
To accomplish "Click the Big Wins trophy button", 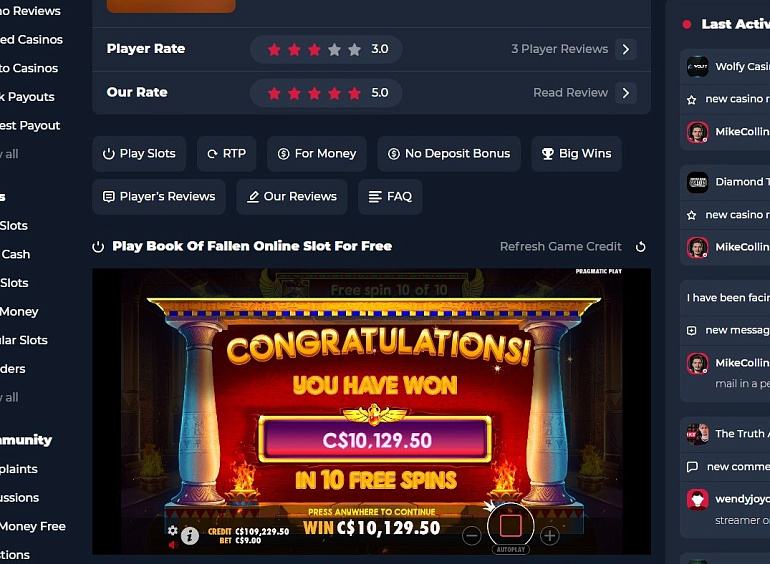I will pos(577,154).
